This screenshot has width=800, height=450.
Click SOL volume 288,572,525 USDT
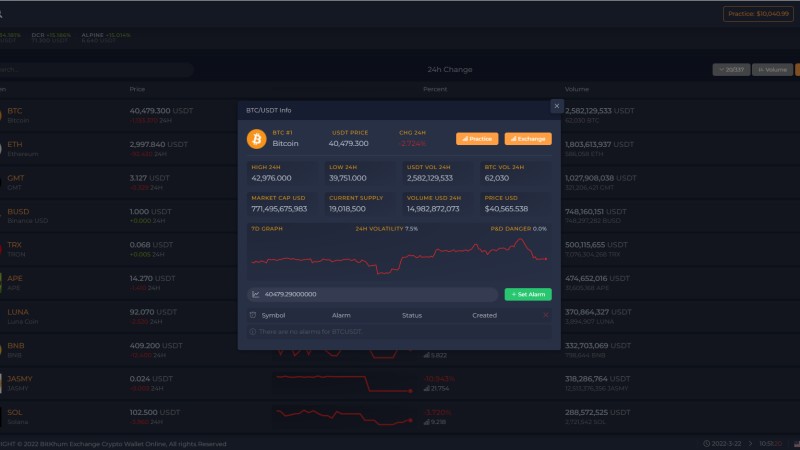[x=597, y=412]
